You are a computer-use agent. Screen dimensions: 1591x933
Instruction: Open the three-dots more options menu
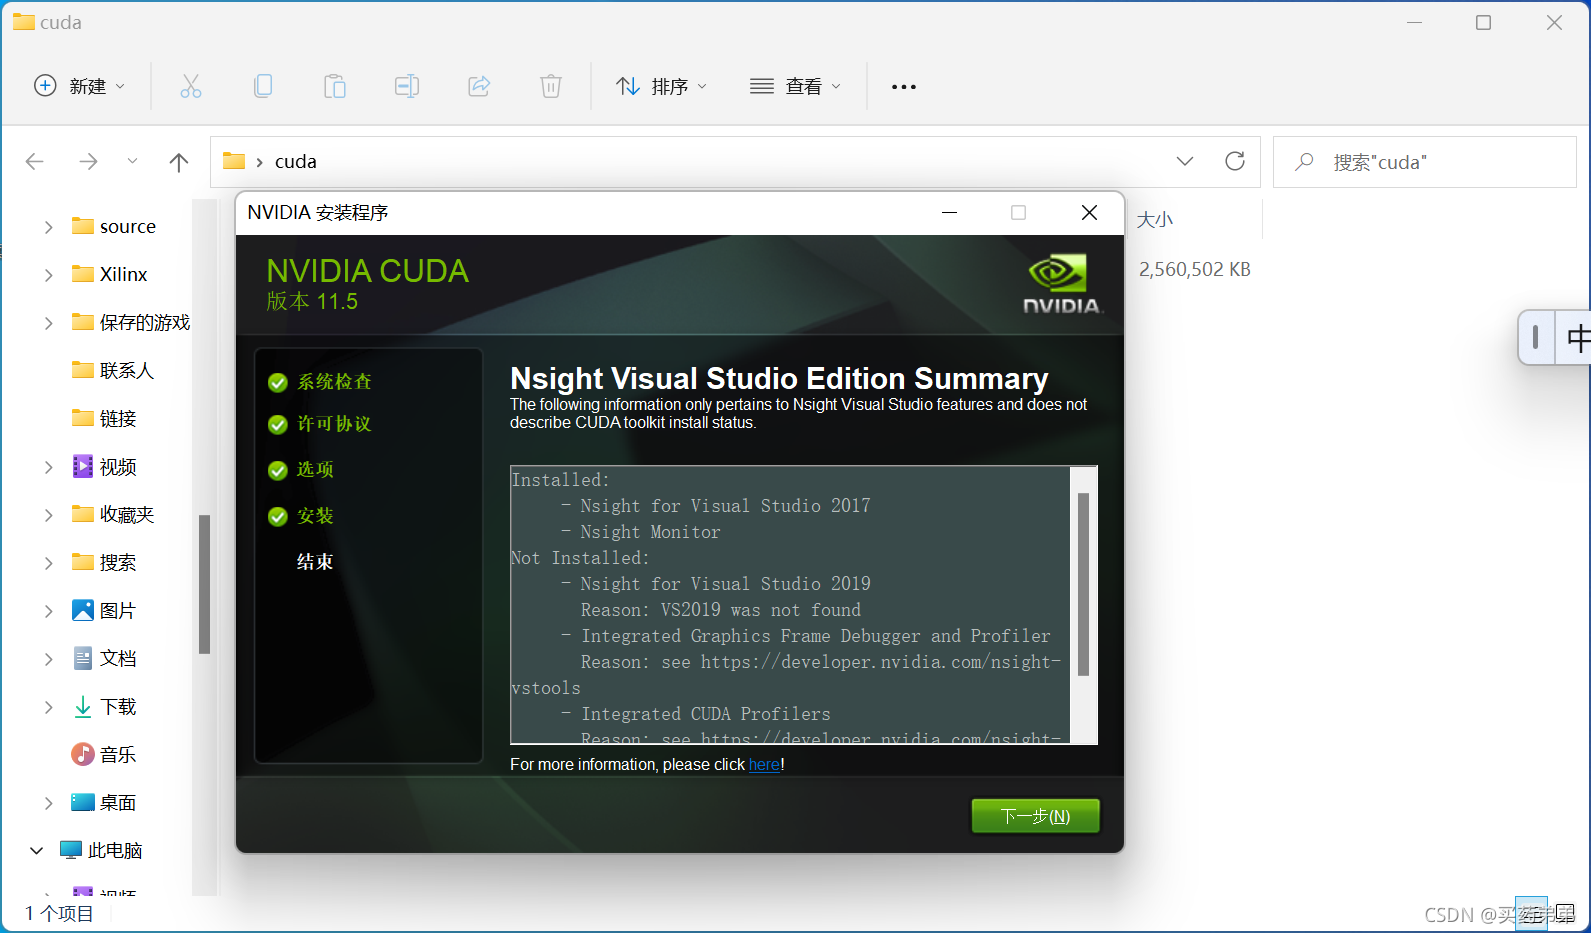(x=904, y=87)
